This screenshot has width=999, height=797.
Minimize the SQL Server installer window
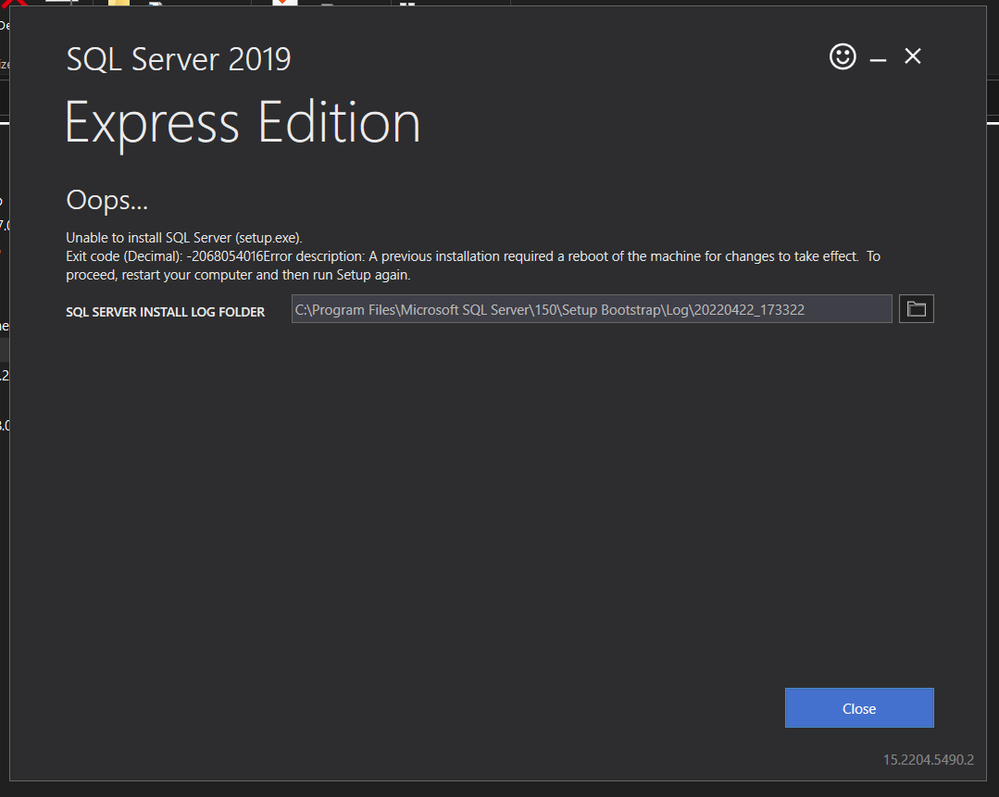(878, 60)
